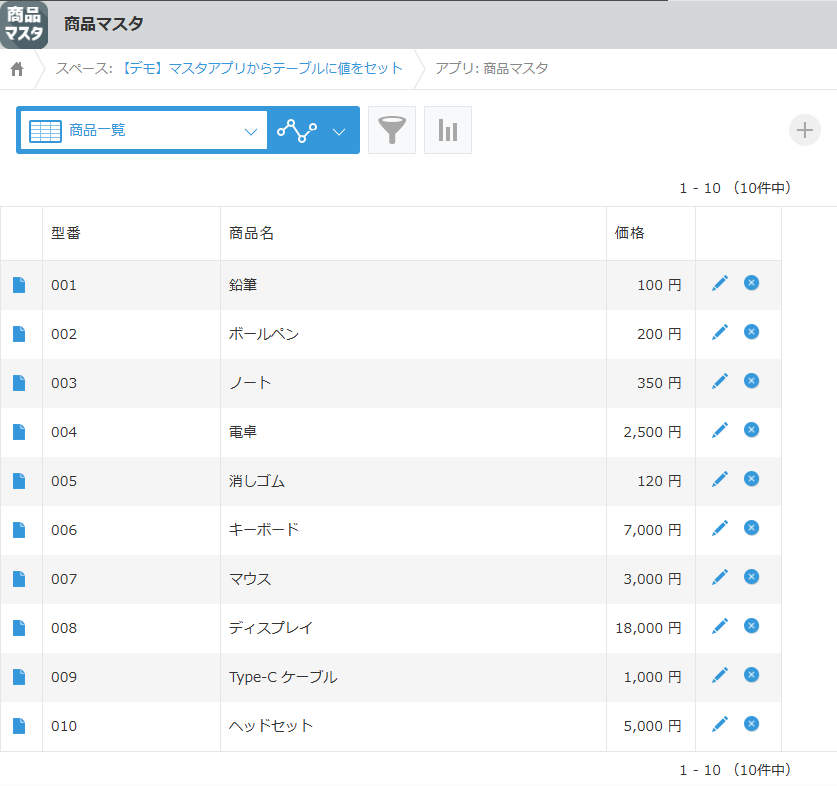Open the 【デモ】マスタアプリからテーブルに値をセット space link
Screen dimensions: 837x786
coord(260,68)
